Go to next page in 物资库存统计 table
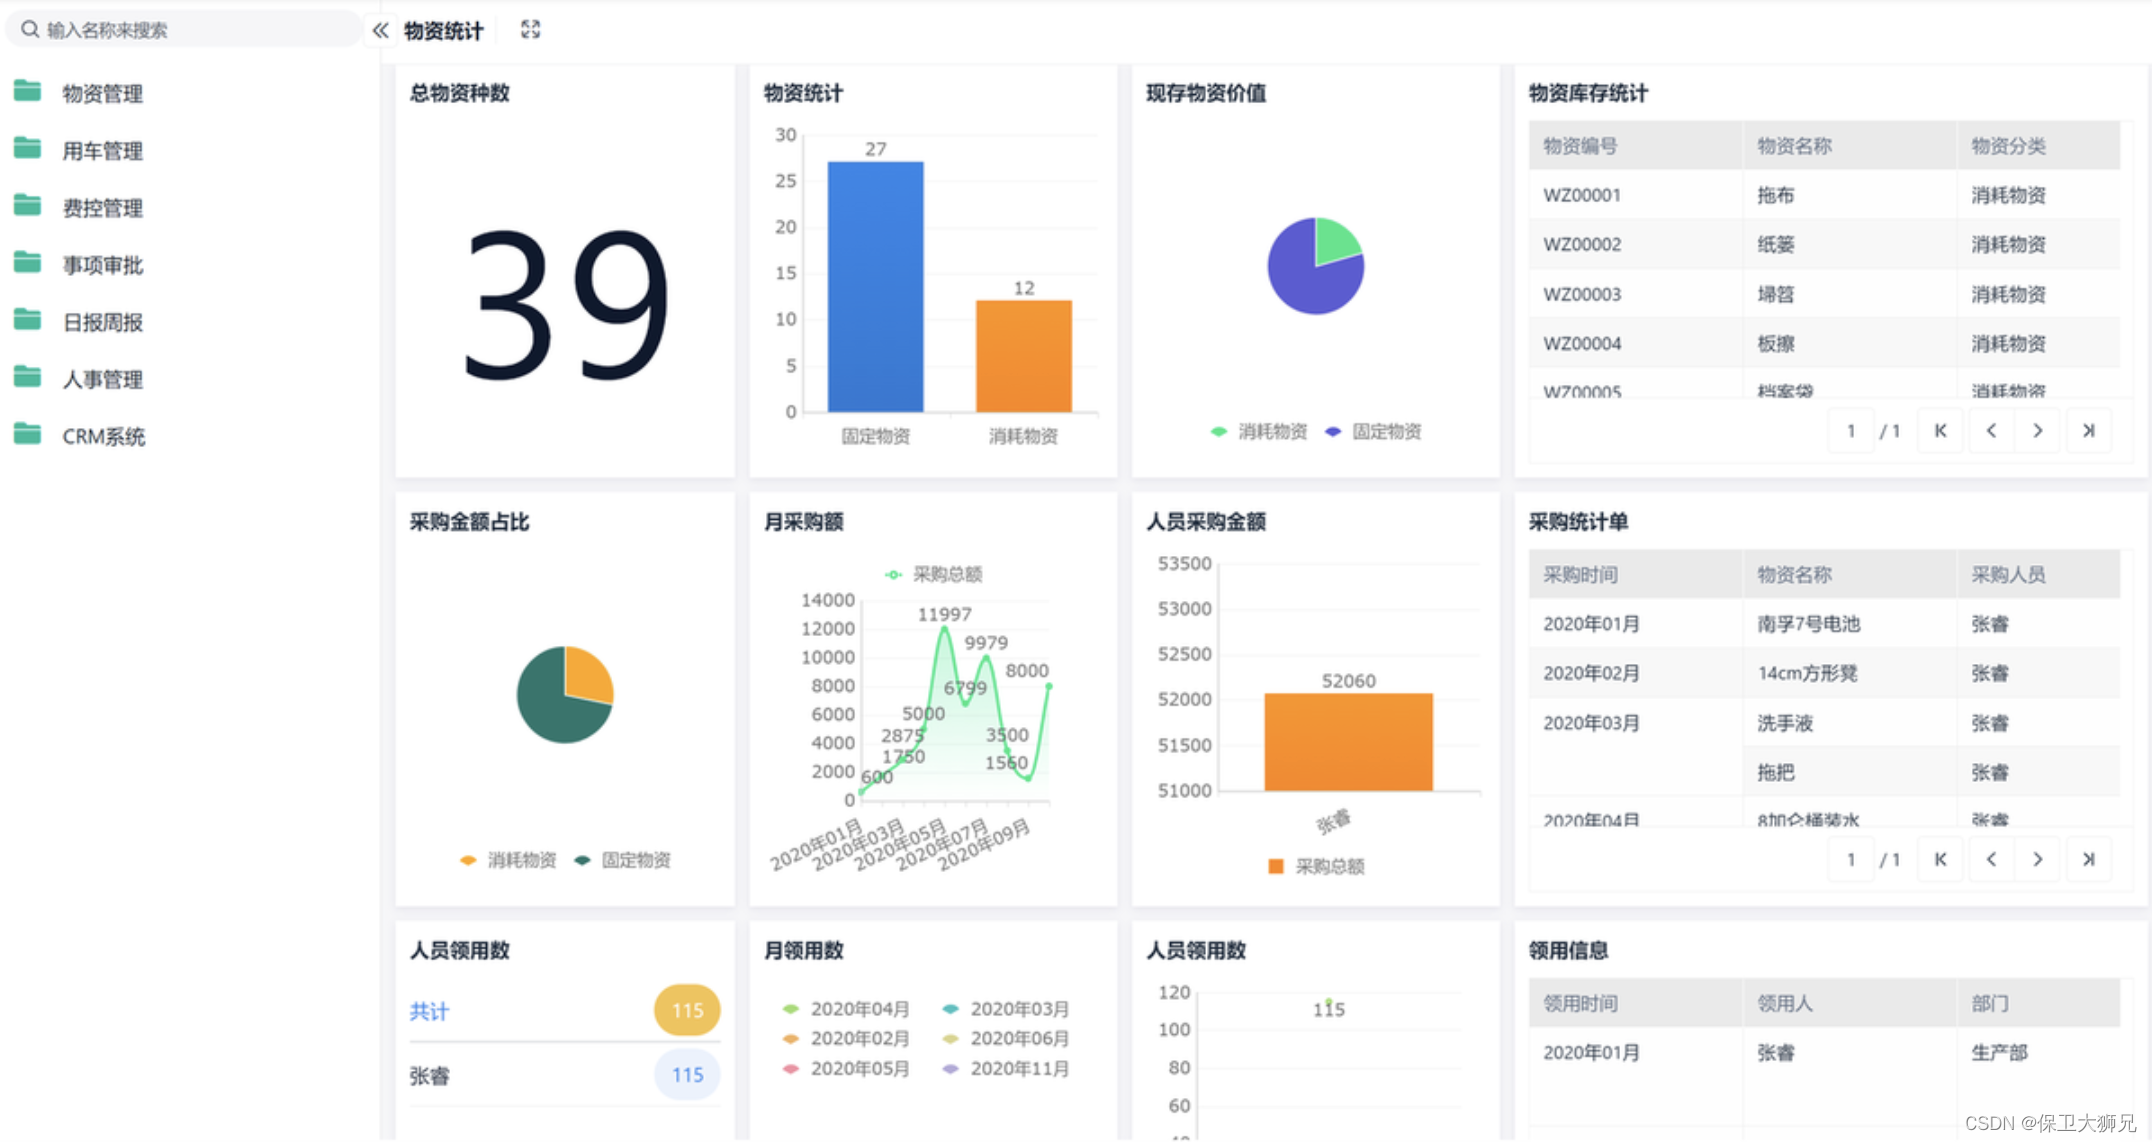The width and height of the screenshot is (2152, 1142). coord(2038,431)
